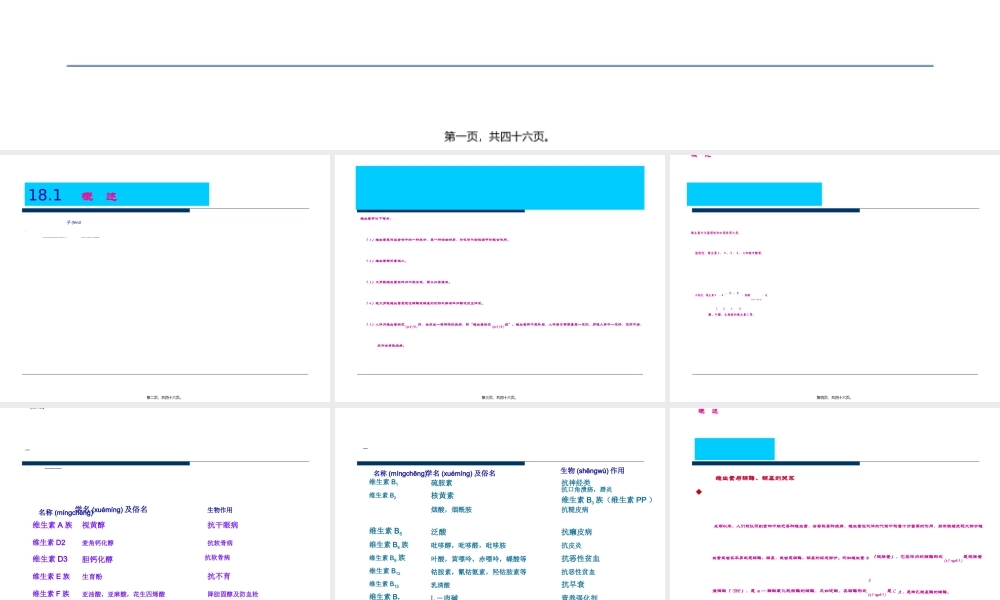The height and width of the screenshot is (600, 1000).
Task: Click 胆钙化醇 in the 维生素 D3 row
Action: (99, 559)
